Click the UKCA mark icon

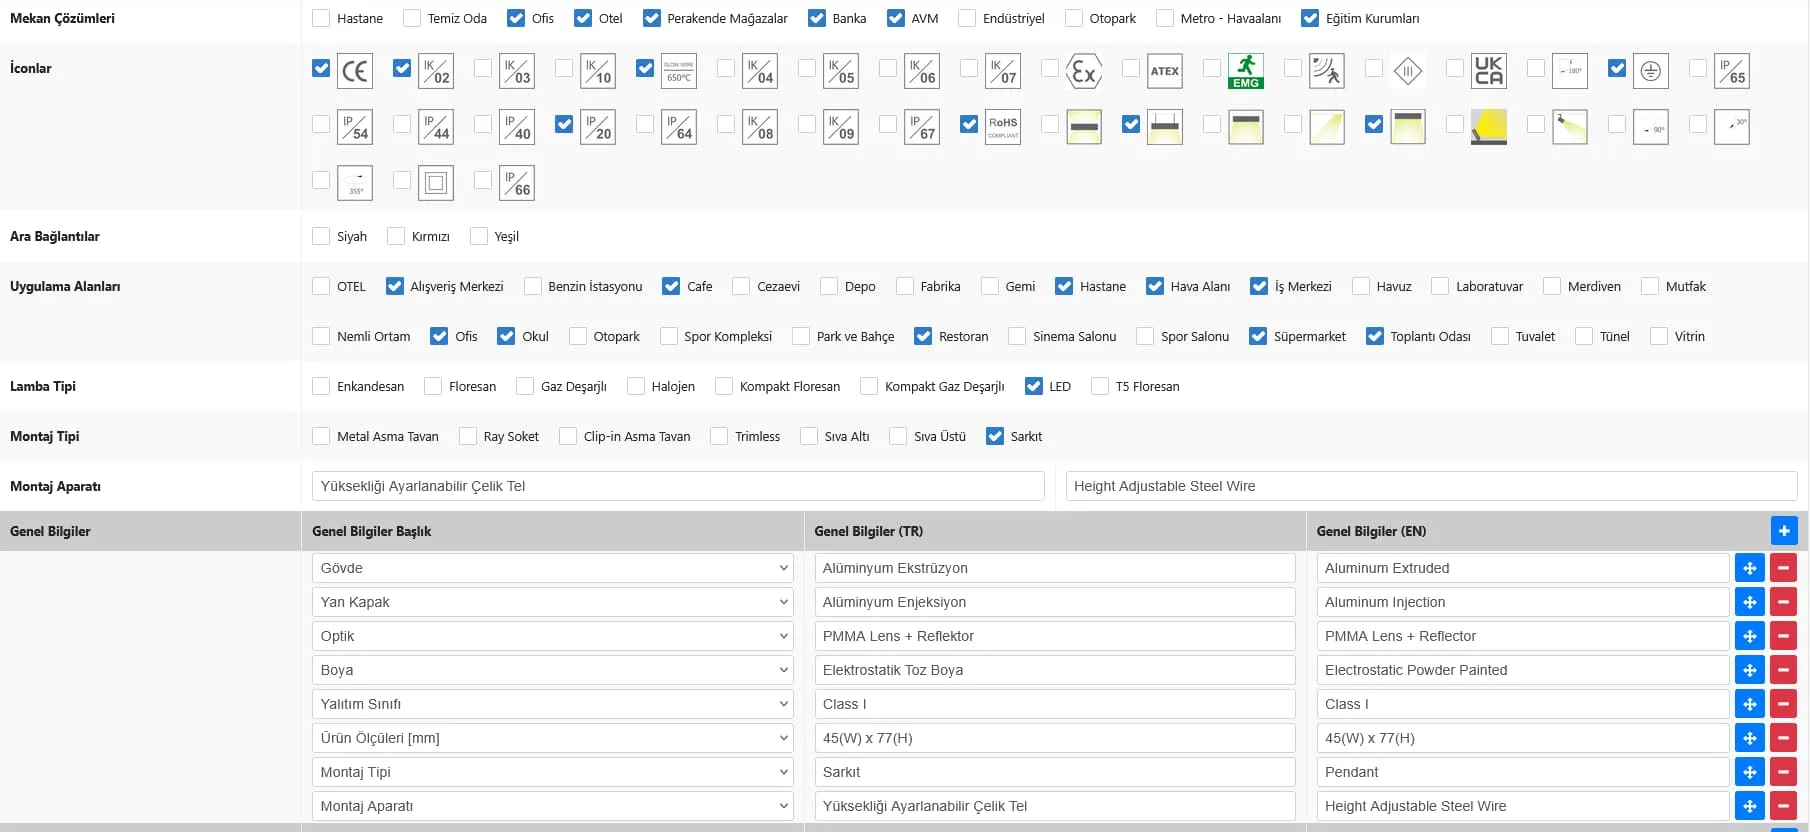click(x=1489, y=71)
